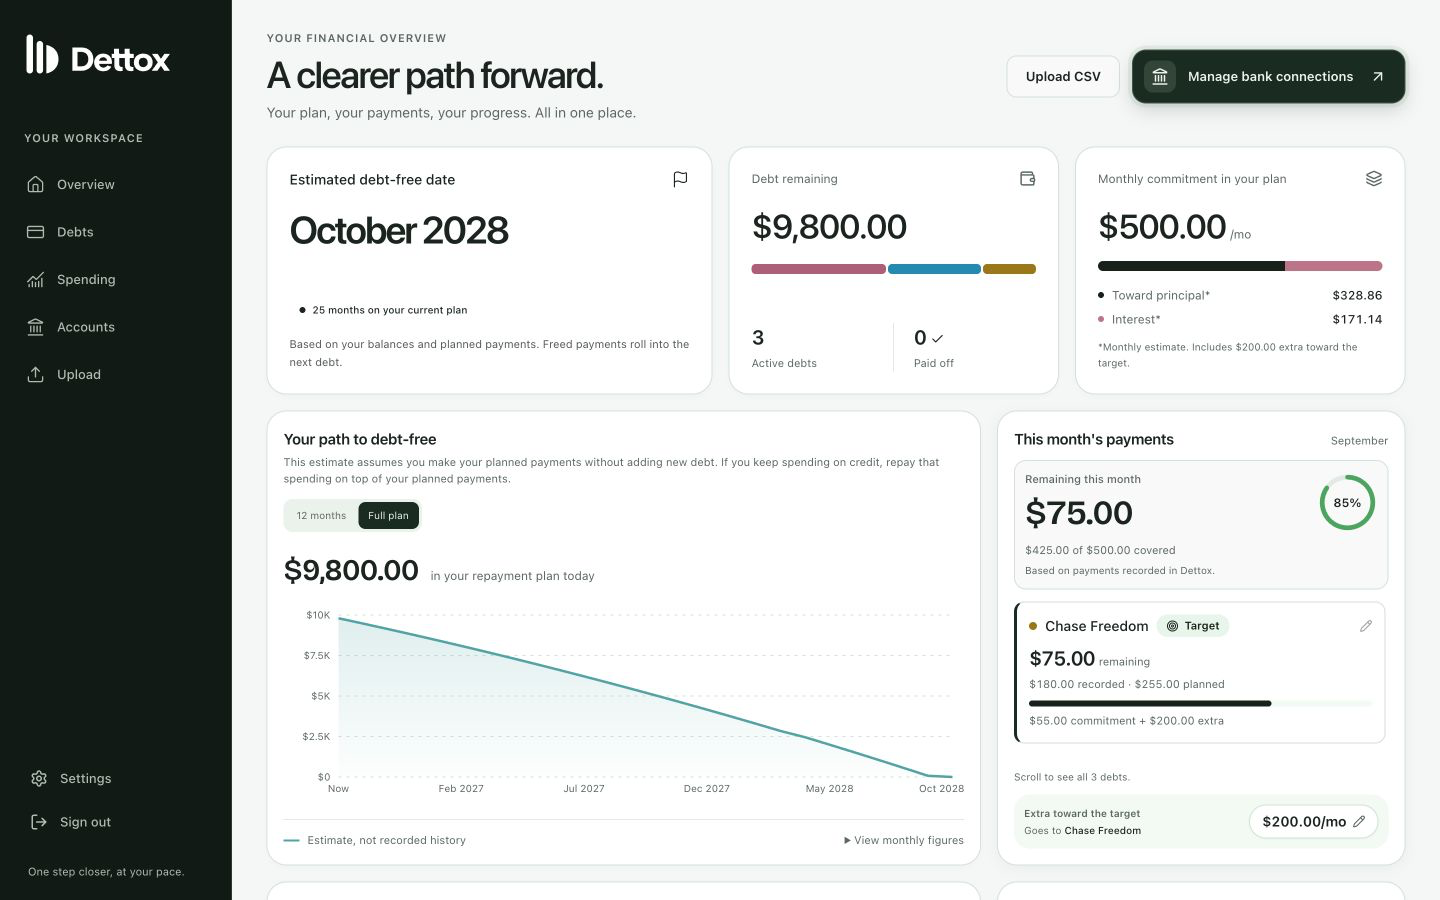
Task: Click the gold segment of debt remaining bar
Action: pyautogui.click(x=1009, y=269)
